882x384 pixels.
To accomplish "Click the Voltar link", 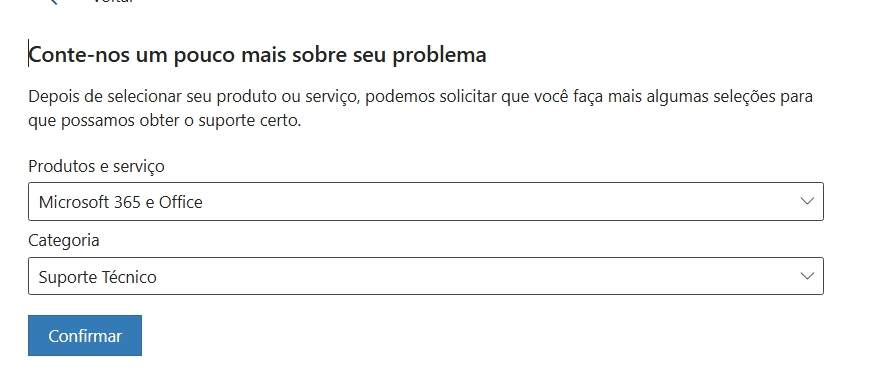I will click(113, 2).
